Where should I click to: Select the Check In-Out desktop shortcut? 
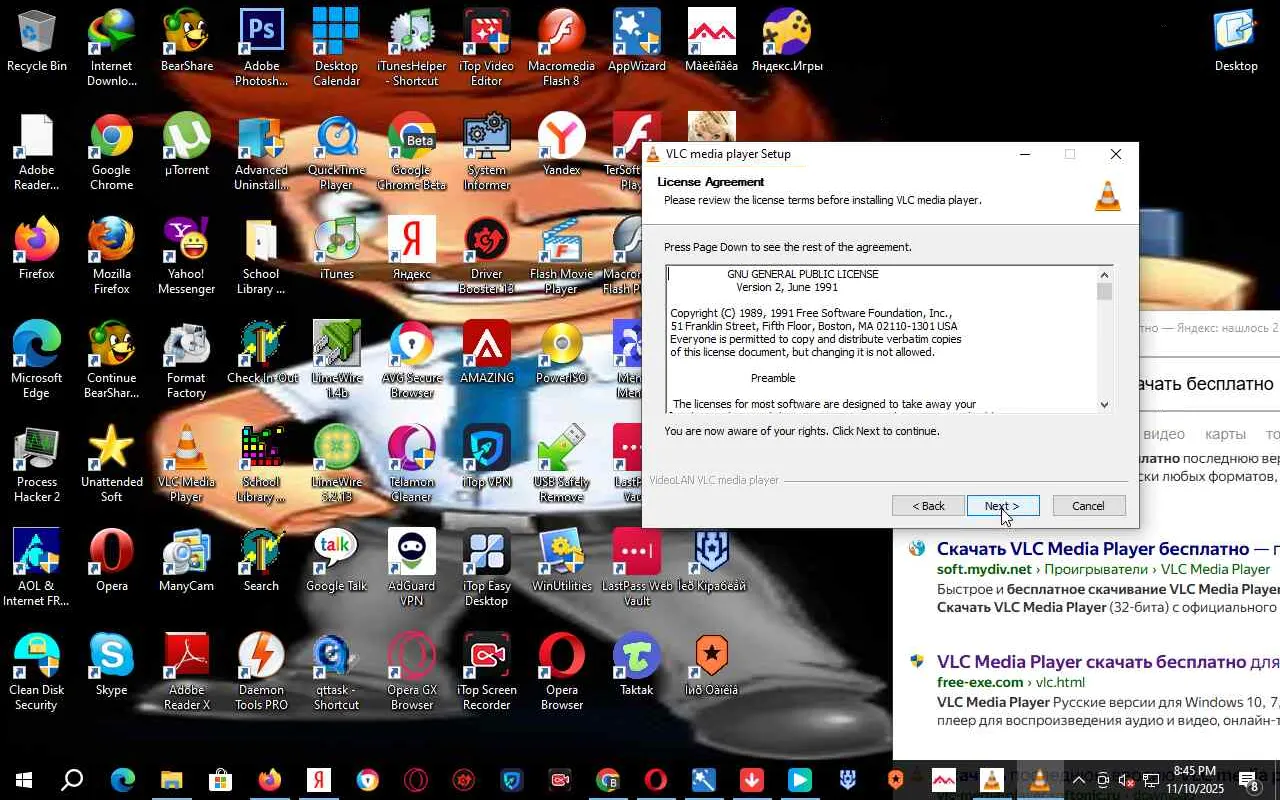click(262, 353)
